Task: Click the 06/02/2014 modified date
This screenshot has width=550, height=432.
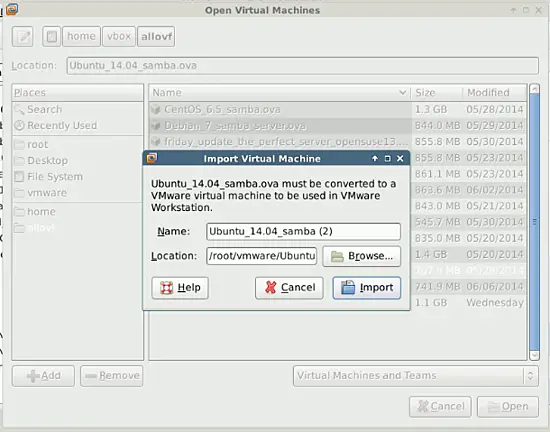Action: tap(495, 190)
